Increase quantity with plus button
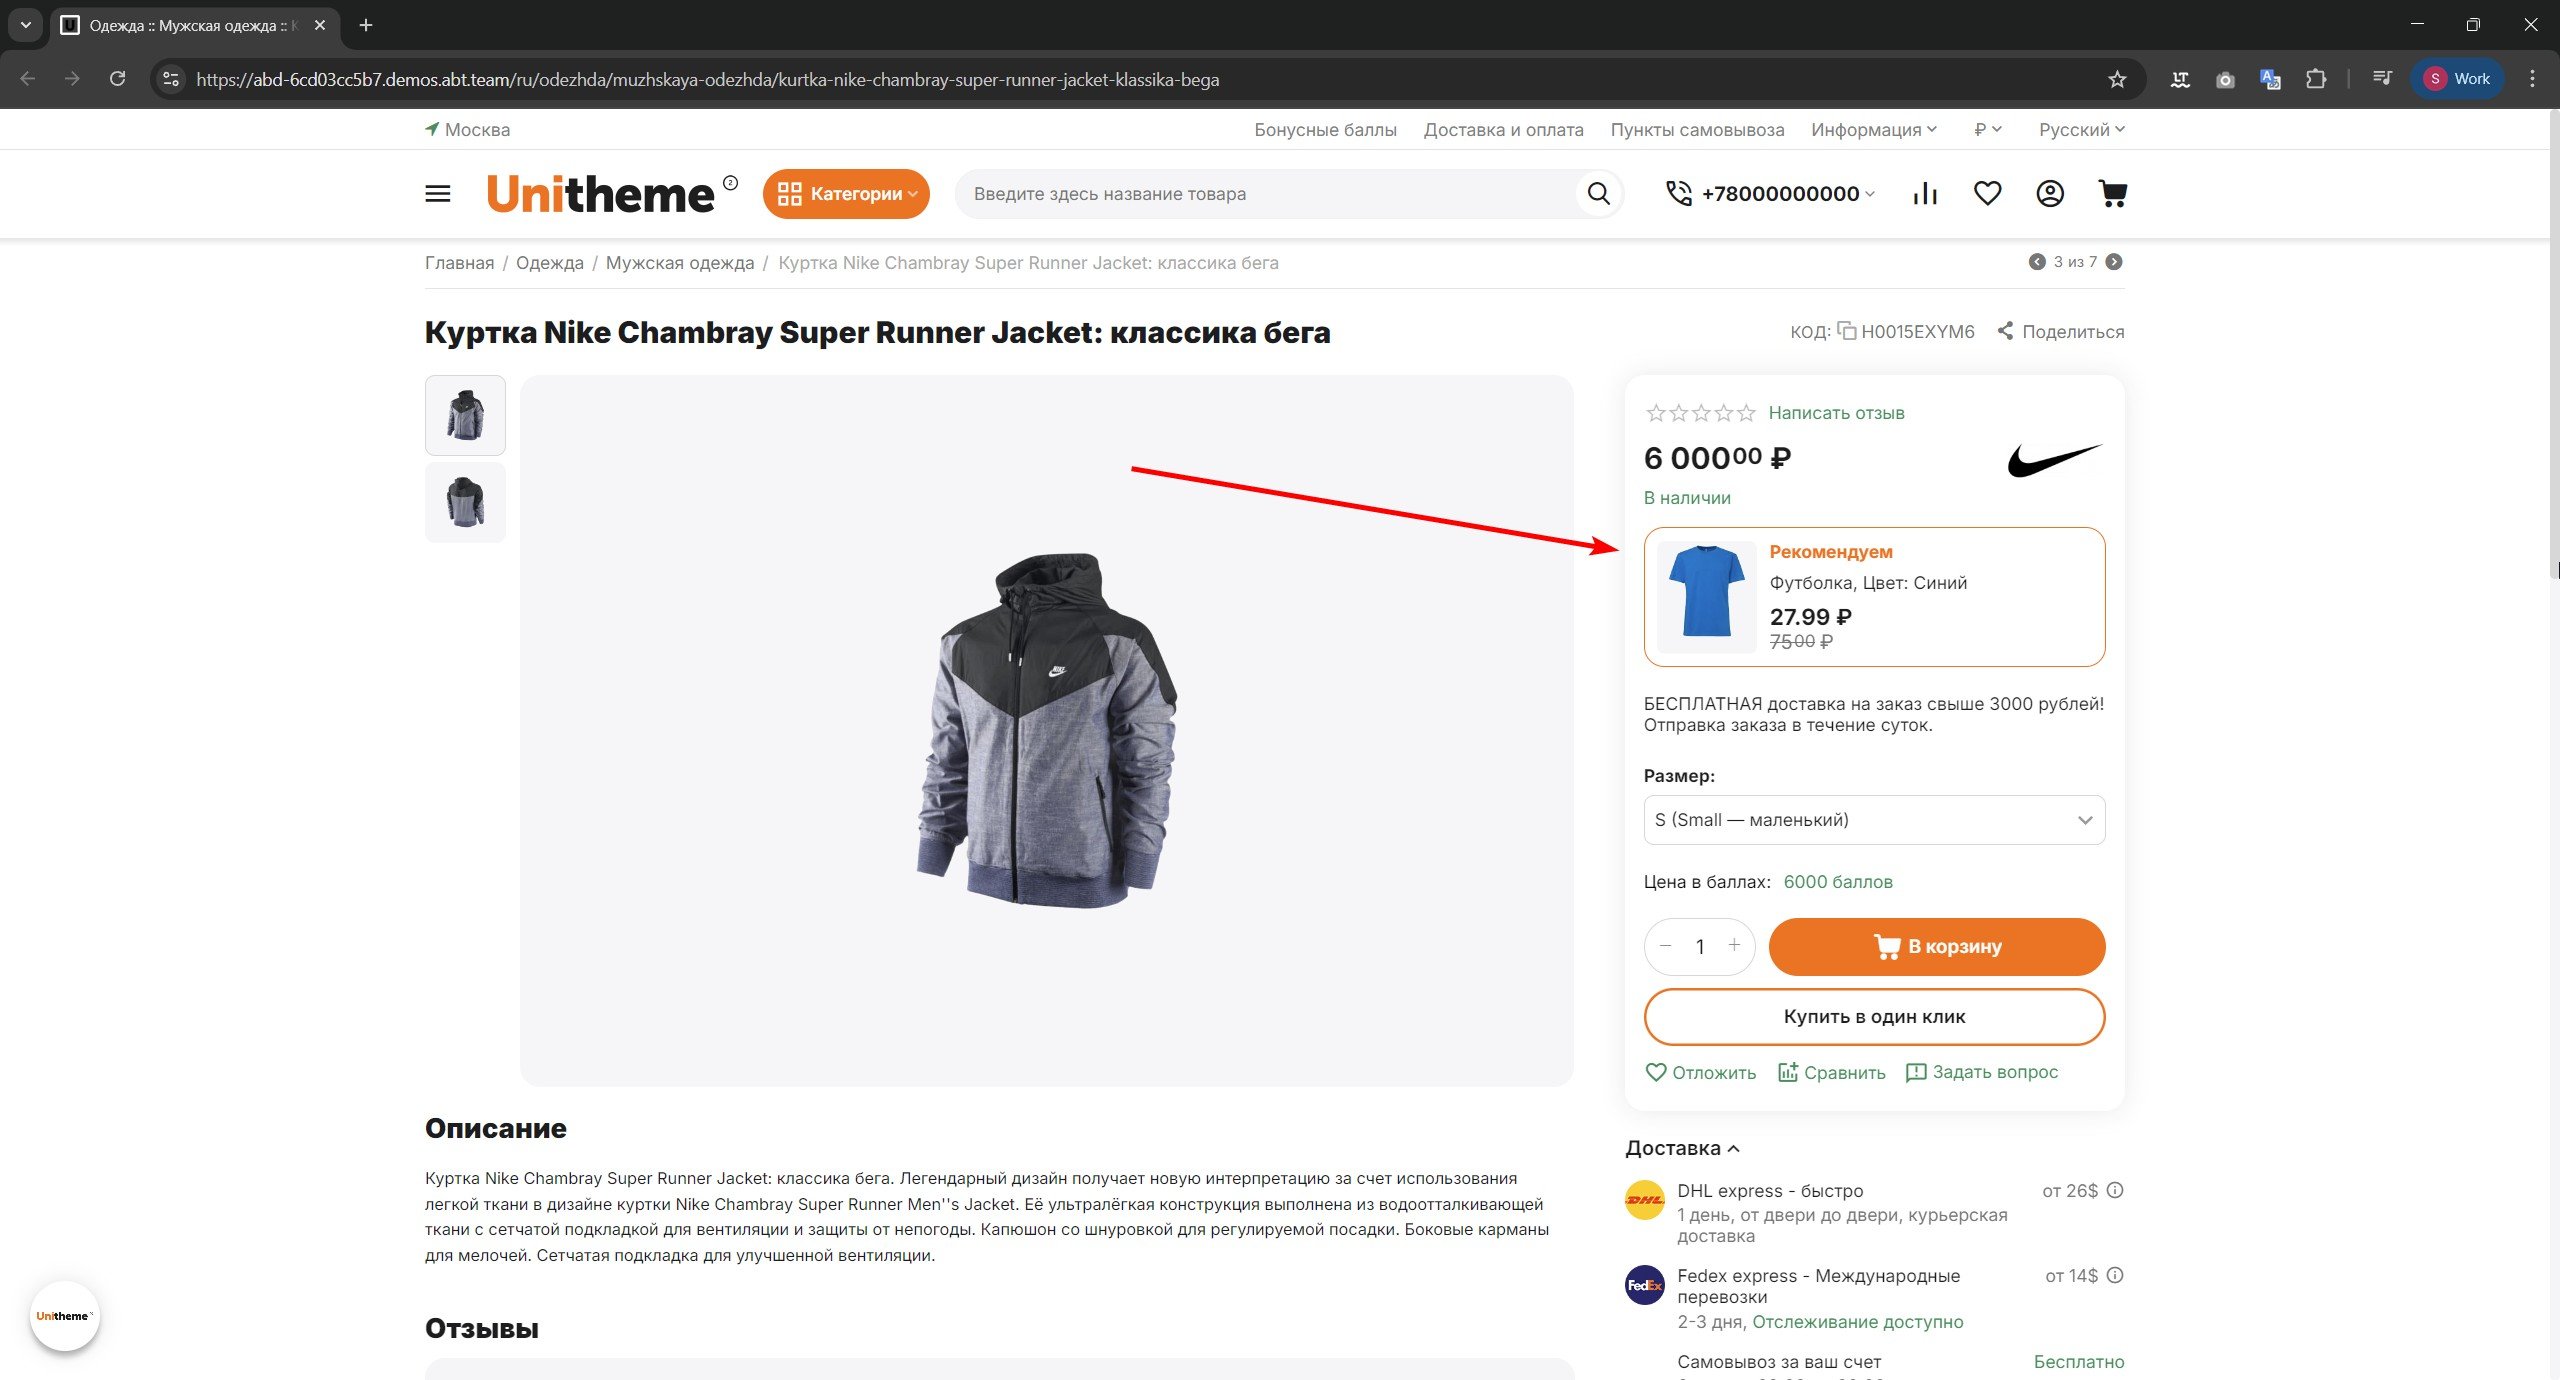2560x1380 pixels. pos(1734,945)
